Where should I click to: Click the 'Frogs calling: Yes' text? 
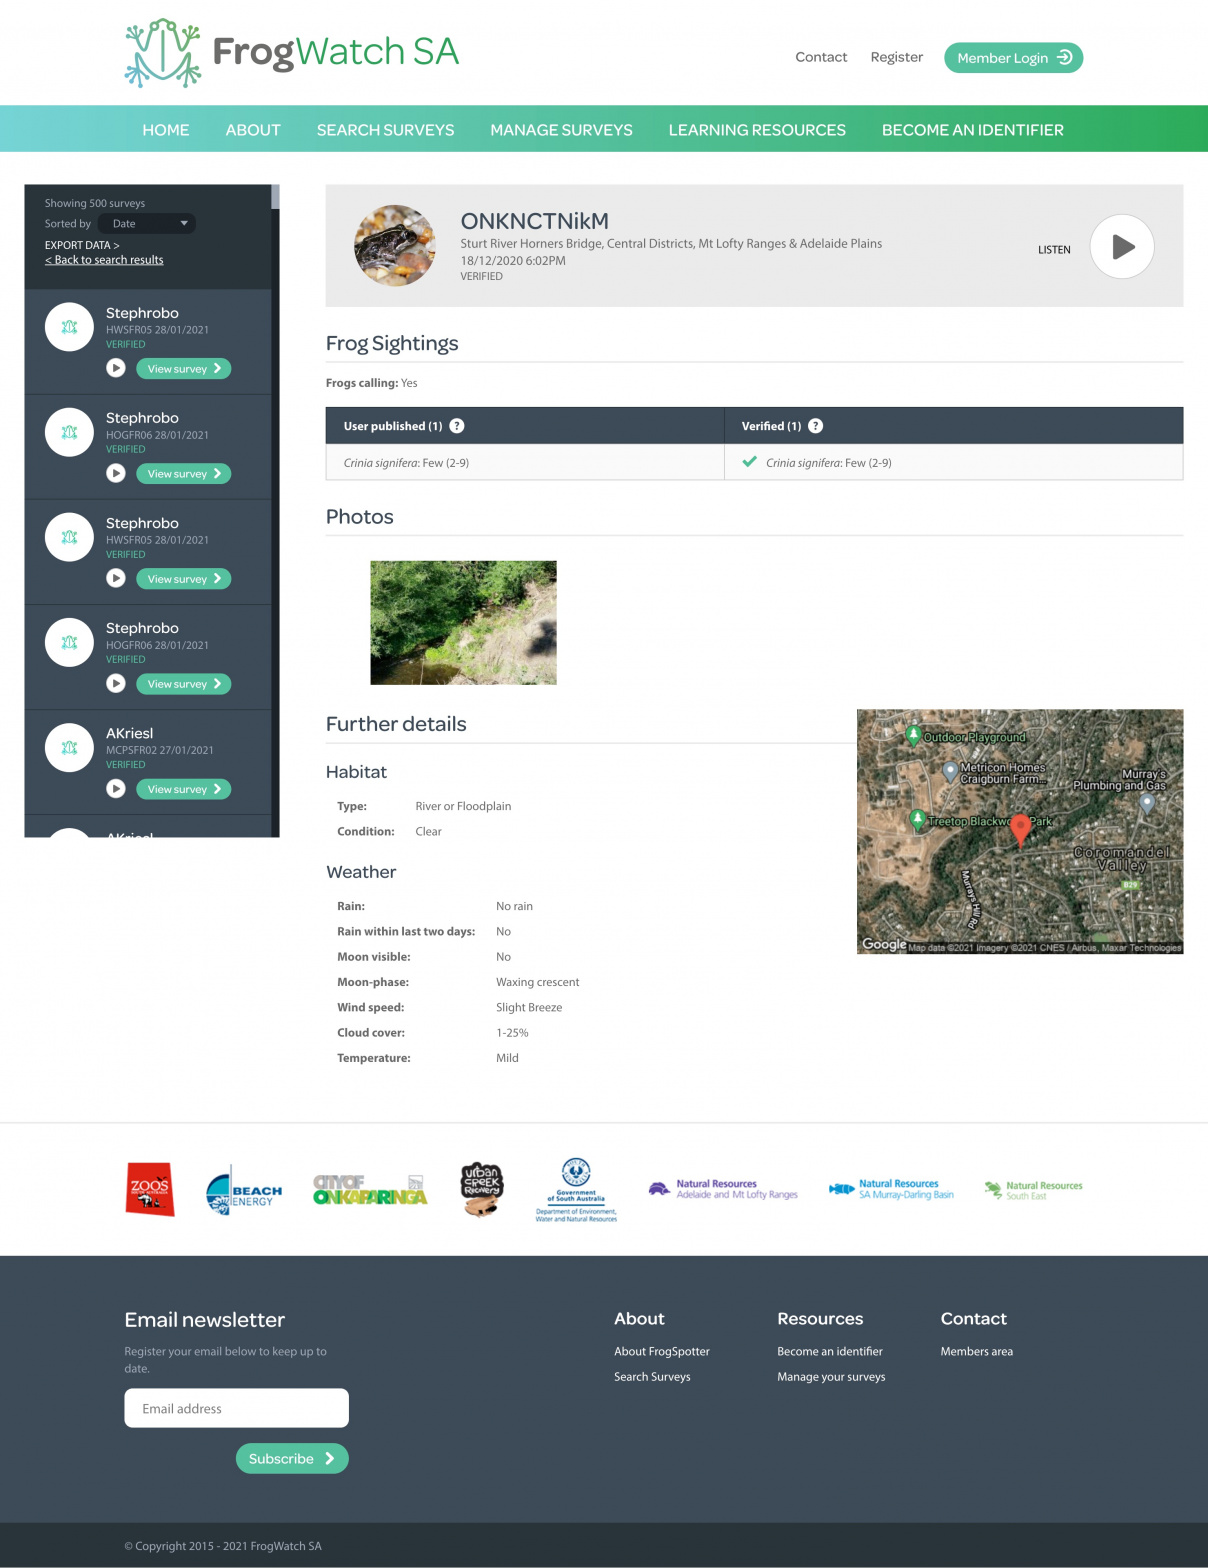click(x=372, y=383)
